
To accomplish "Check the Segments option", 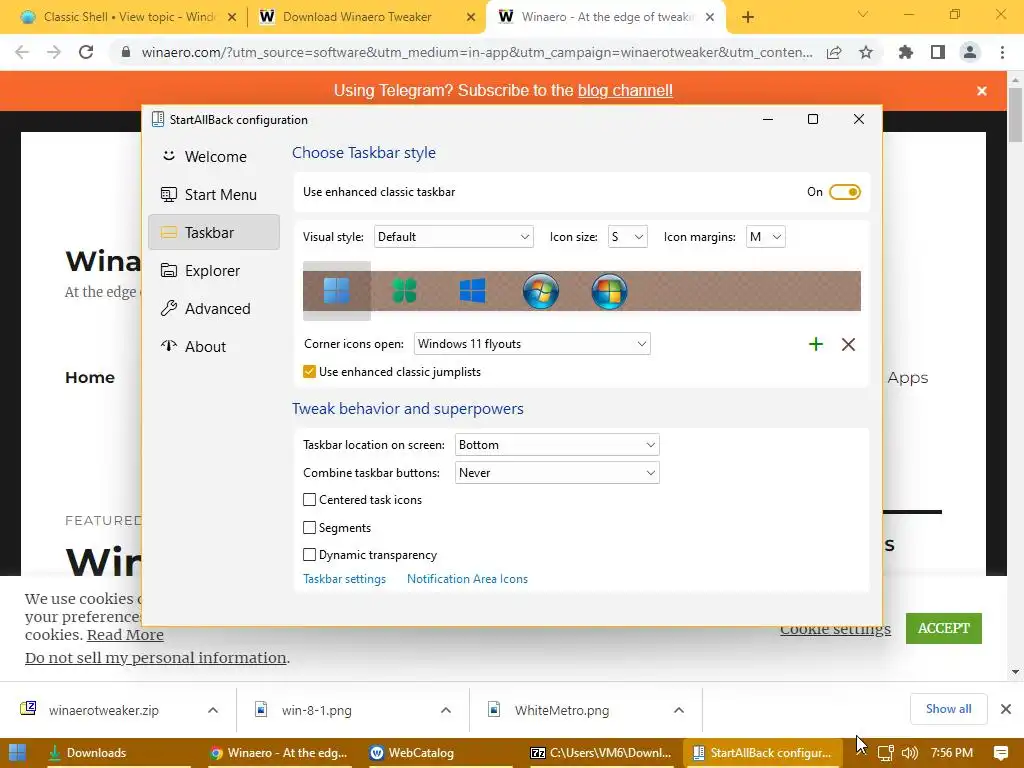I will coord(310,528).
